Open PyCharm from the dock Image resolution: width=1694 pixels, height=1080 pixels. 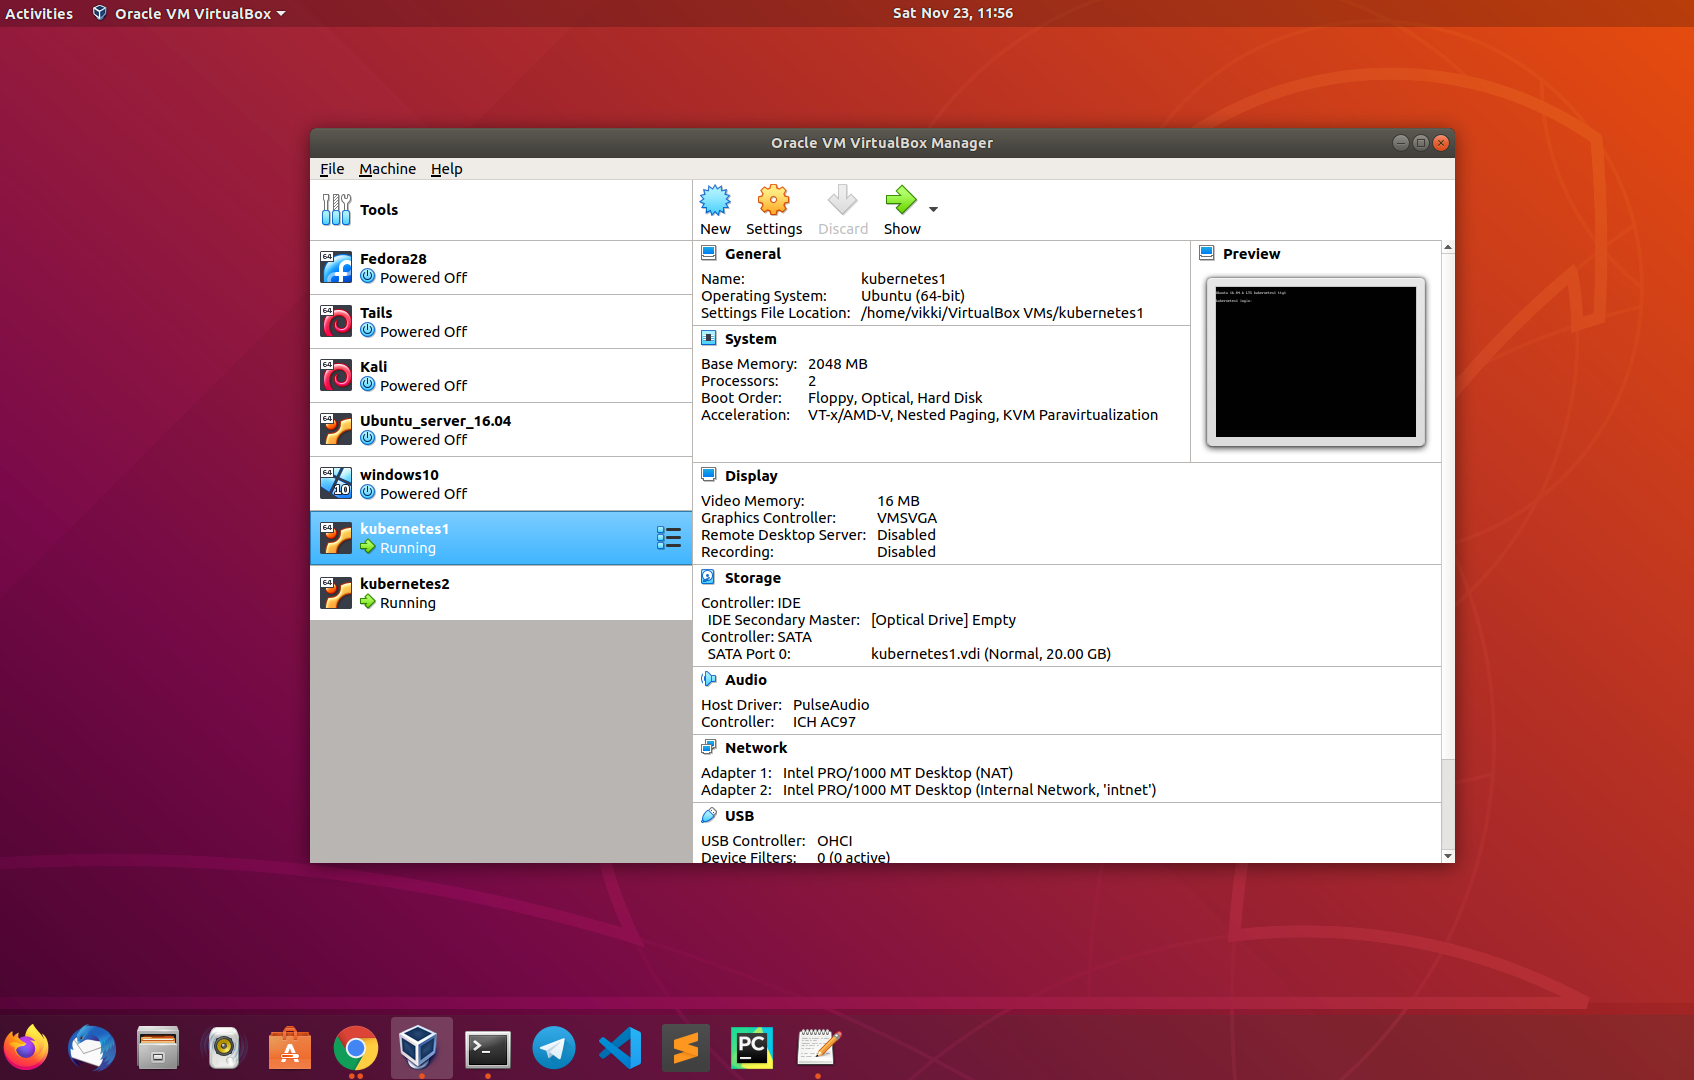[x=752, y=1048]
